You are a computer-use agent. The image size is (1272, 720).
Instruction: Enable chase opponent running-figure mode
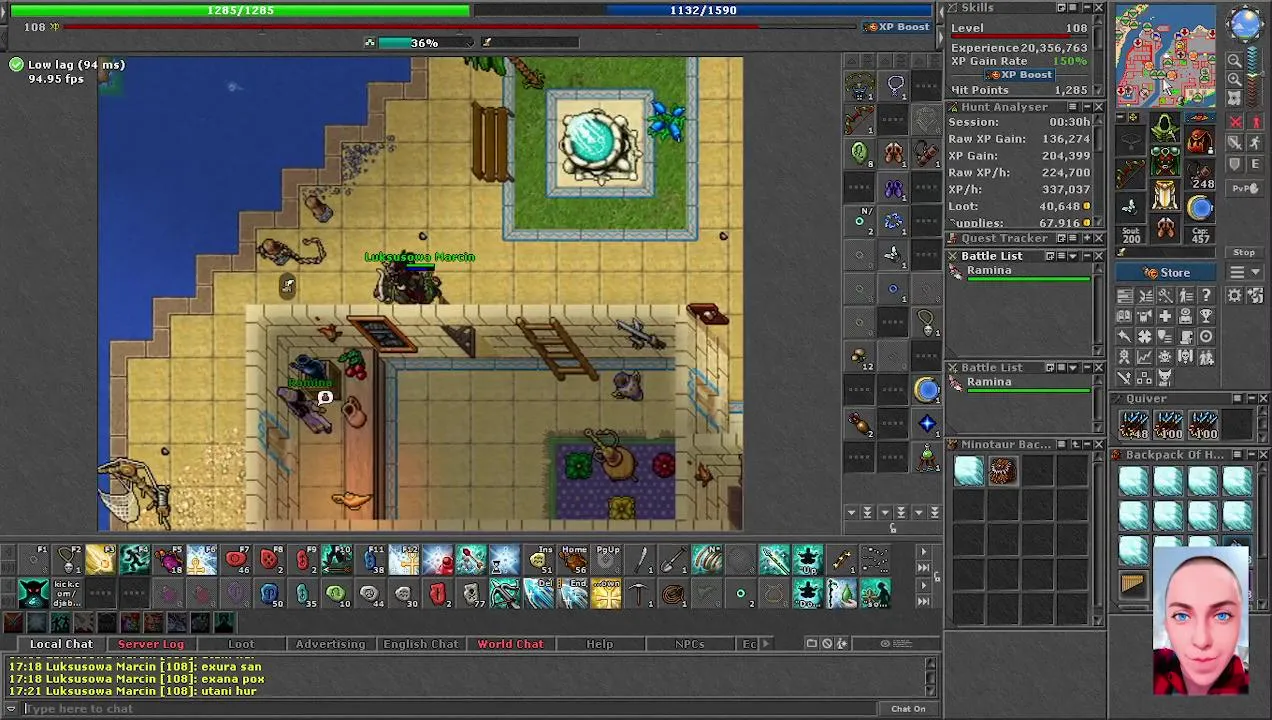pyautogui.click(x=1255, y=142)
